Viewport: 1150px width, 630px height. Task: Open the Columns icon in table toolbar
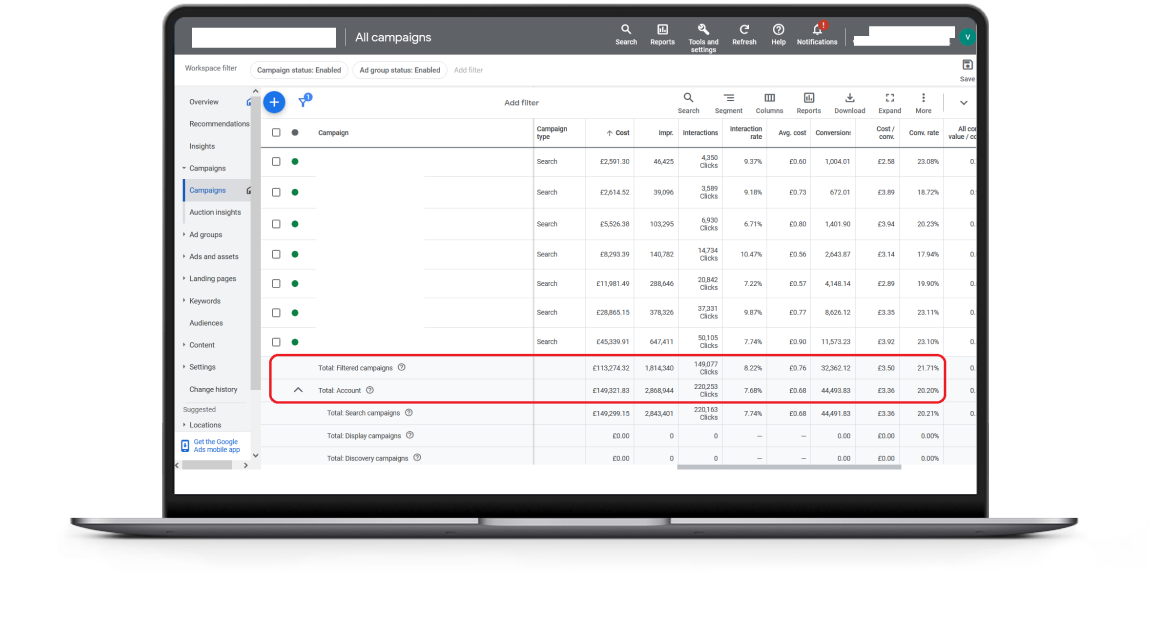coord(769,98)
